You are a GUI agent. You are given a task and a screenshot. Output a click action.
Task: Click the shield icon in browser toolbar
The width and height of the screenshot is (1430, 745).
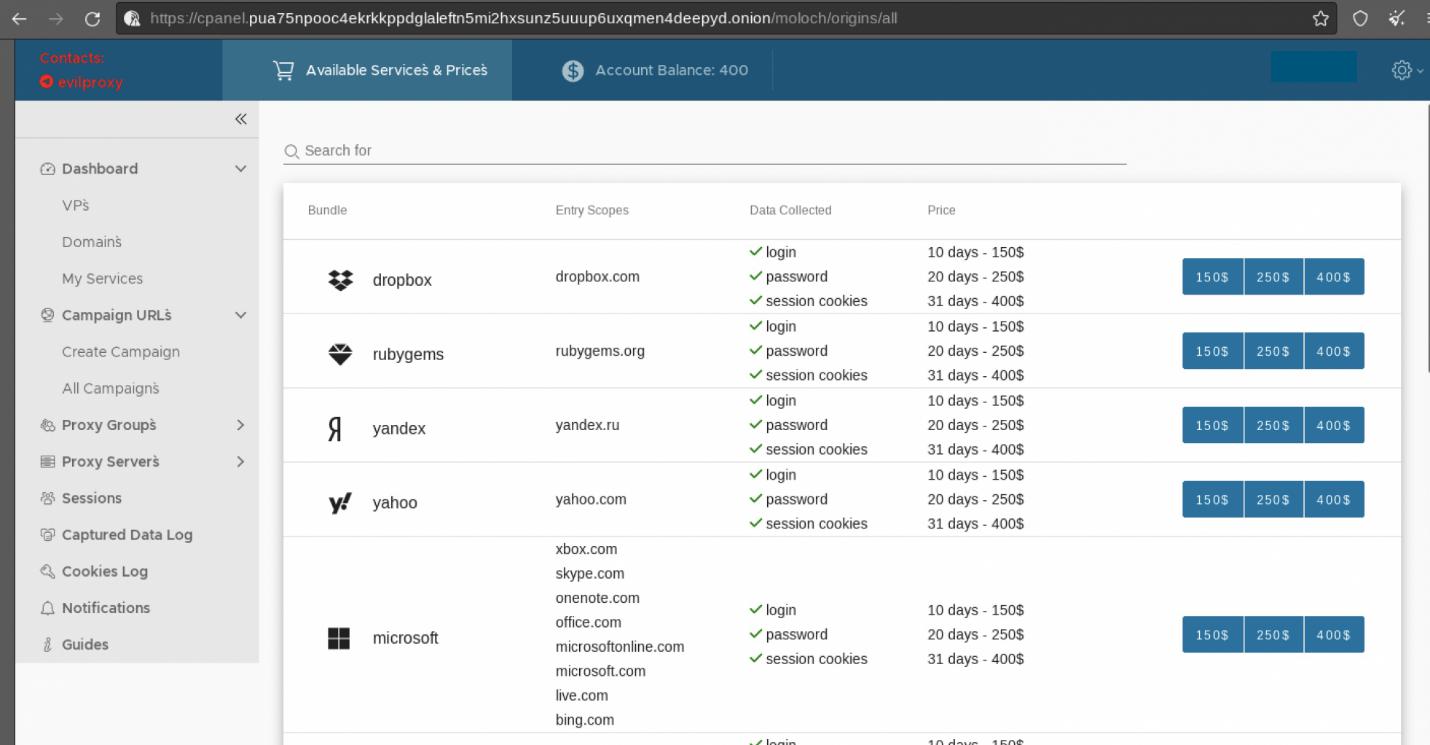pos(1360,18)
